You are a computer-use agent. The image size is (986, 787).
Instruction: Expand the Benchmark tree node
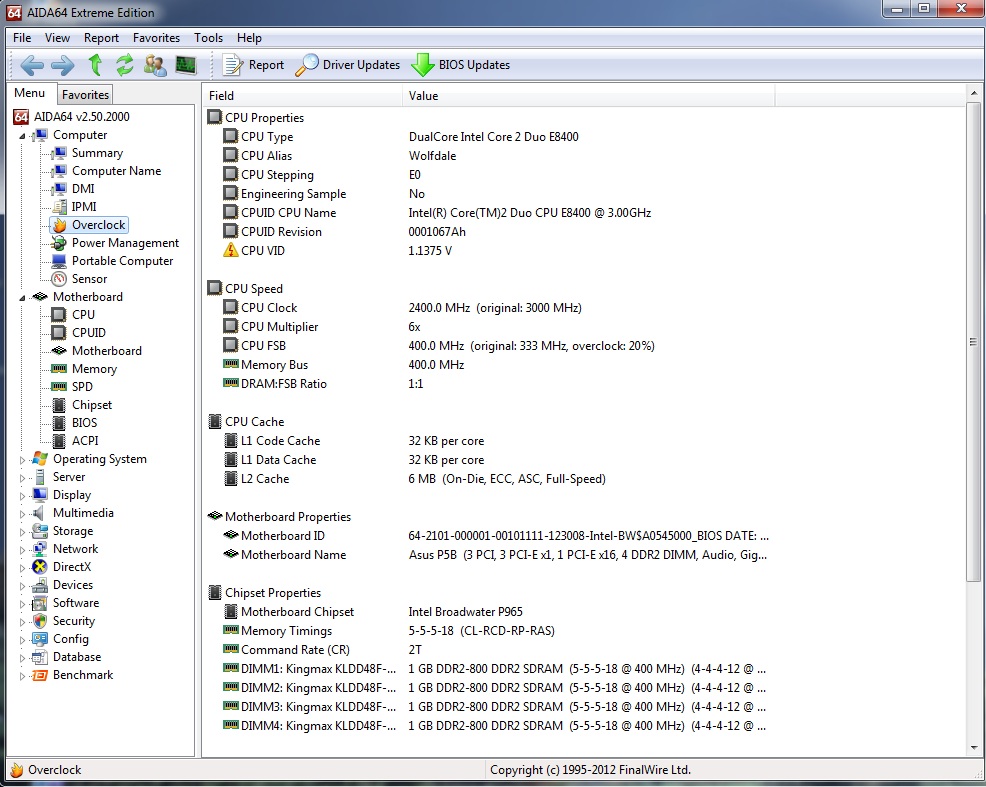23,676
